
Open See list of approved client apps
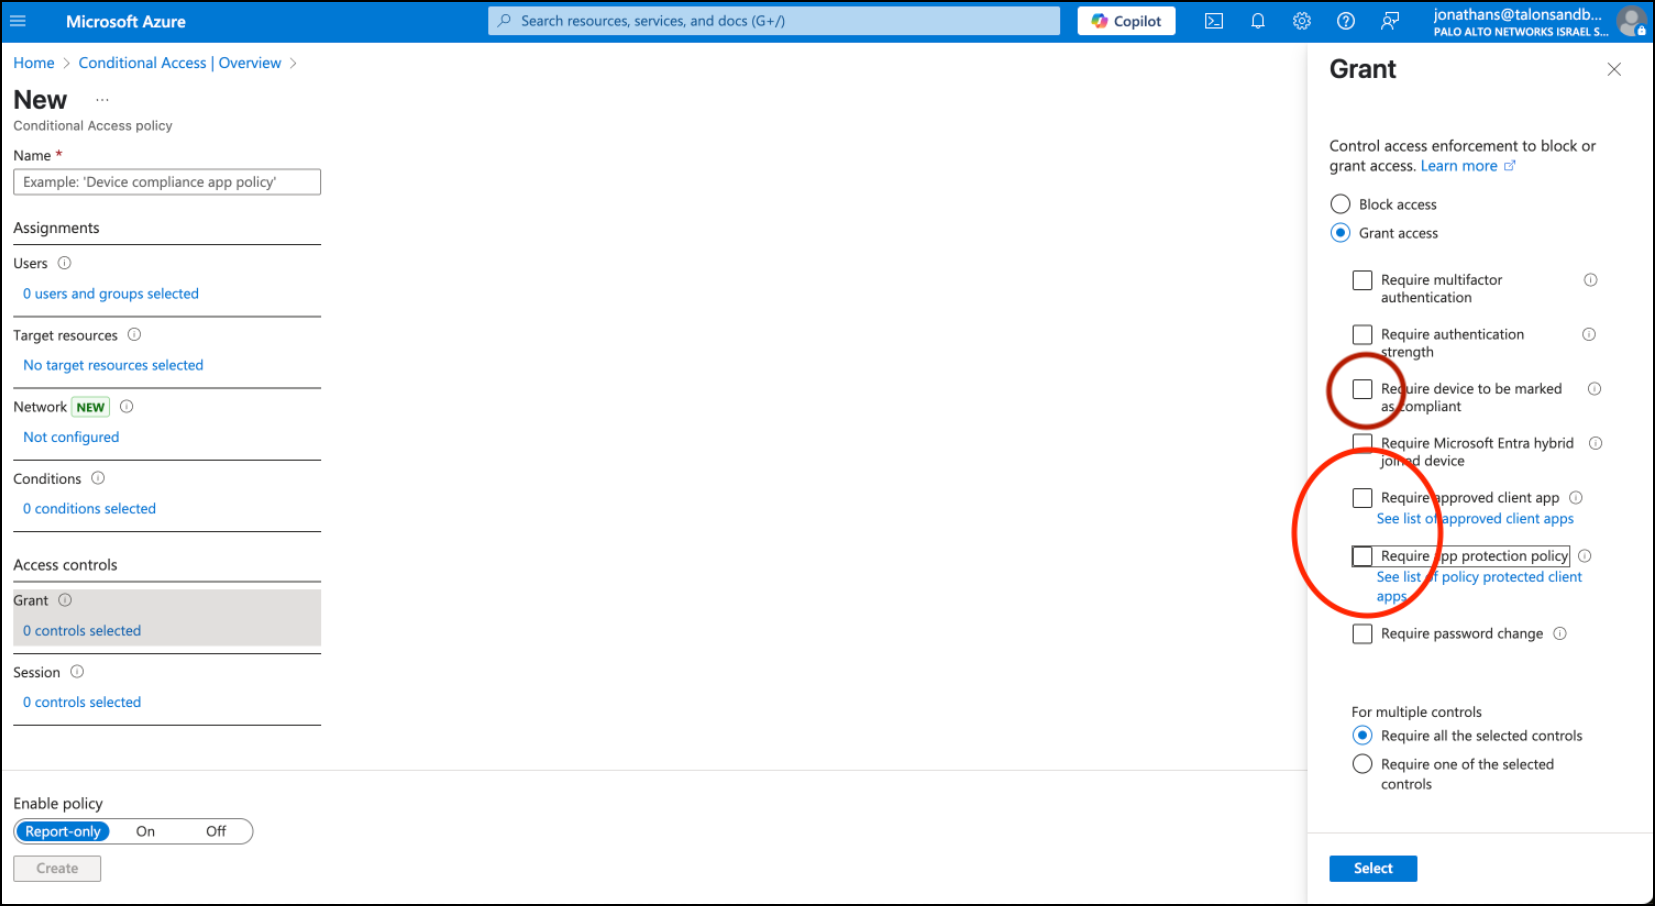point(1475,519)
